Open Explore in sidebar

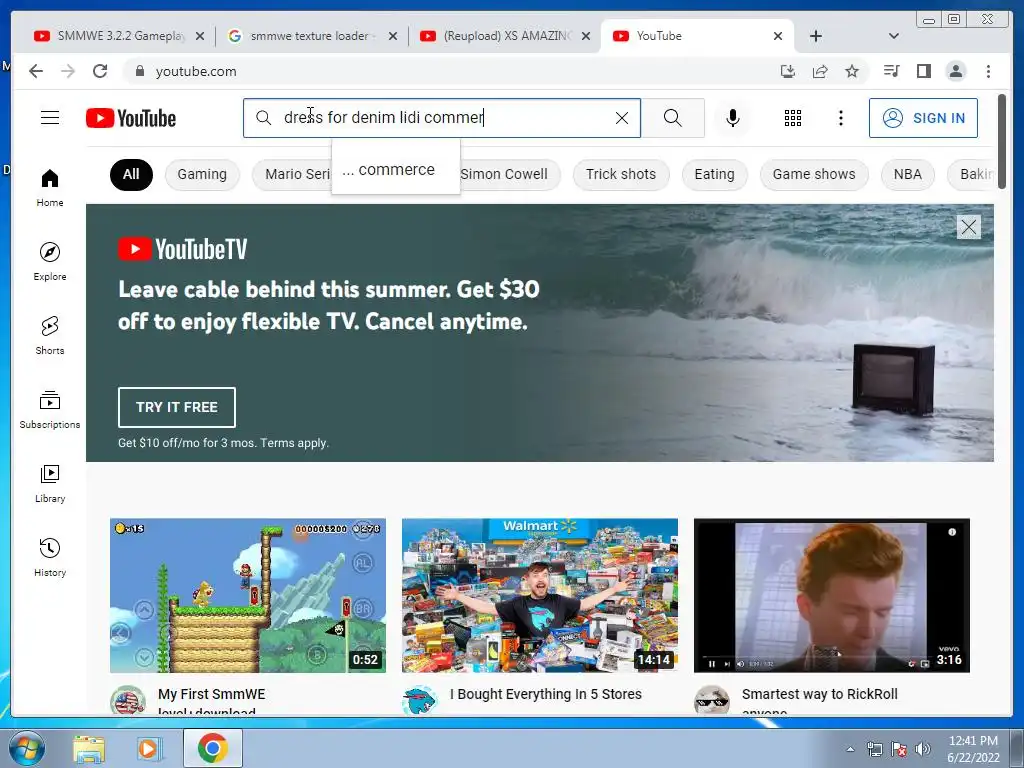tap(50, 261)
